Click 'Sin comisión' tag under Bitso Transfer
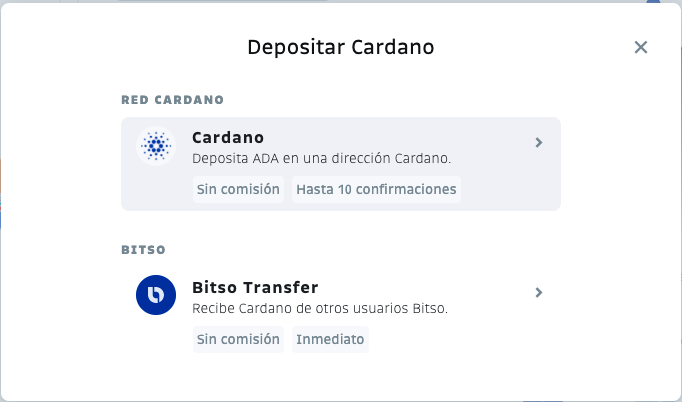The width and height of the screenshot is (682, 402). pyautogui.click(x=238, y=339)
